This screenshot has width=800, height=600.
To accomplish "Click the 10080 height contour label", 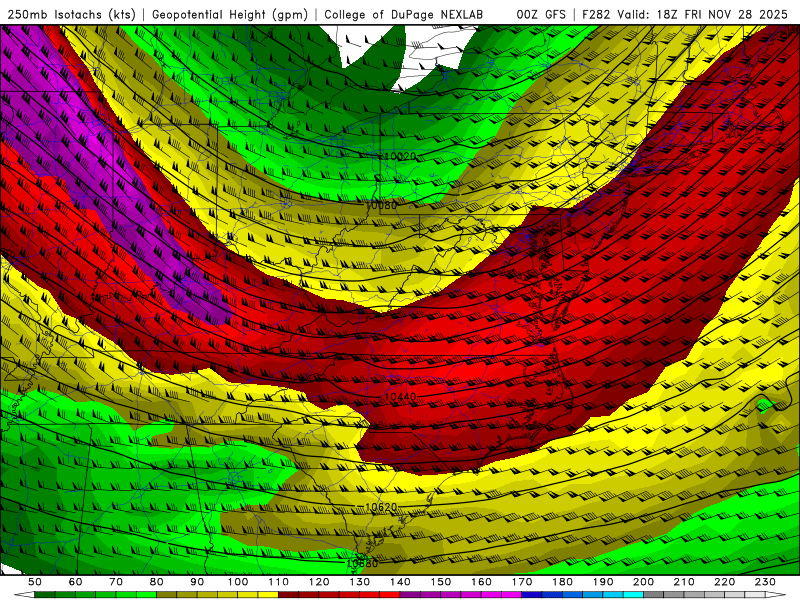I will coord(382,205).
